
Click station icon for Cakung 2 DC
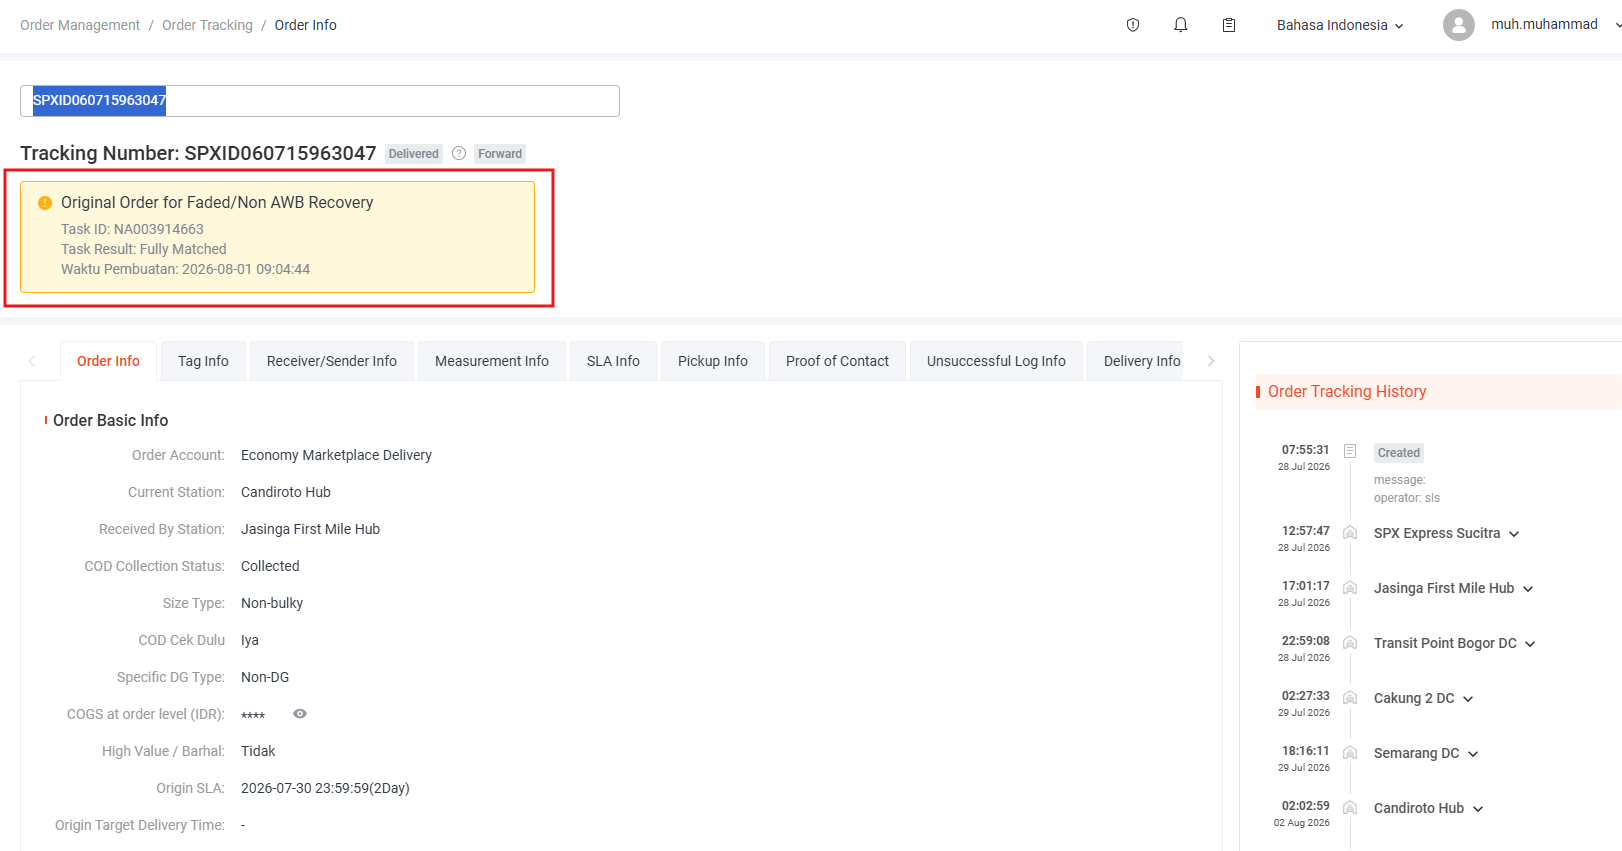point(1350,697)
